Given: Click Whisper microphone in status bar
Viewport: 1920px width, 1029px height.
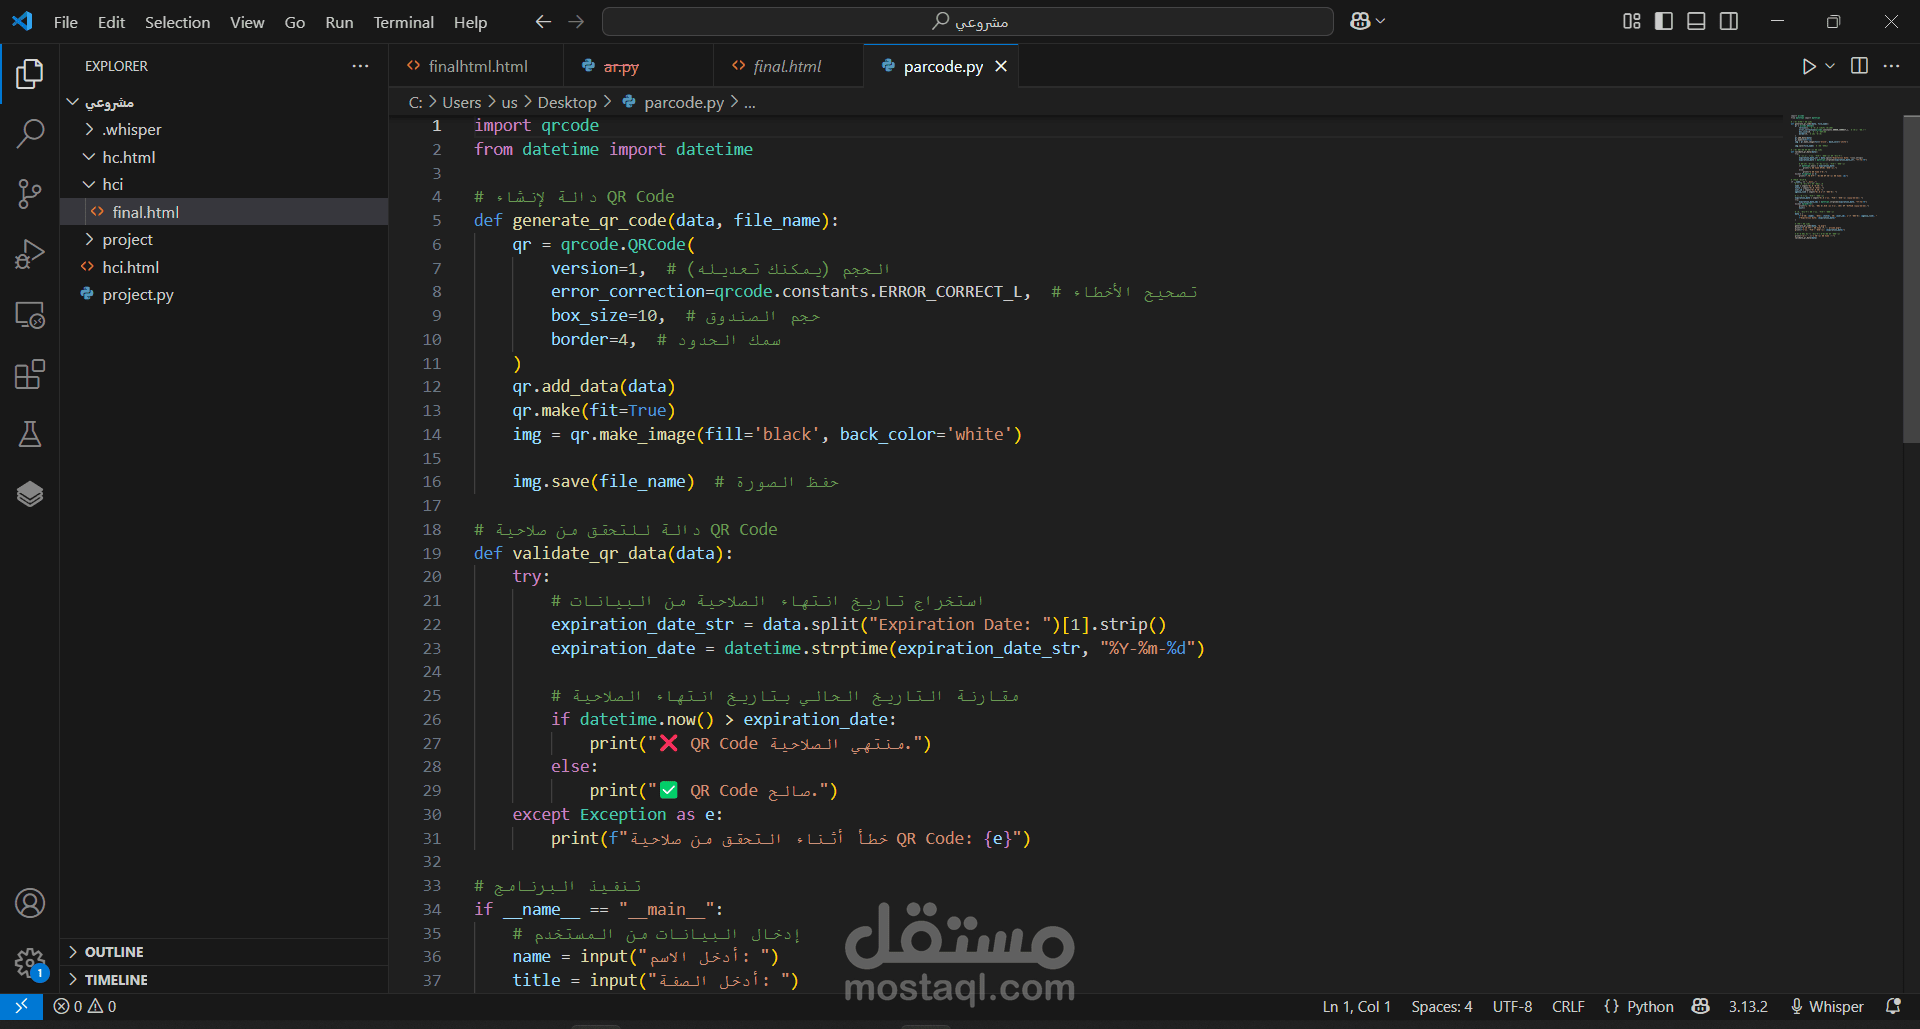Looking at the screenshot, I should click(1827, 1007).
